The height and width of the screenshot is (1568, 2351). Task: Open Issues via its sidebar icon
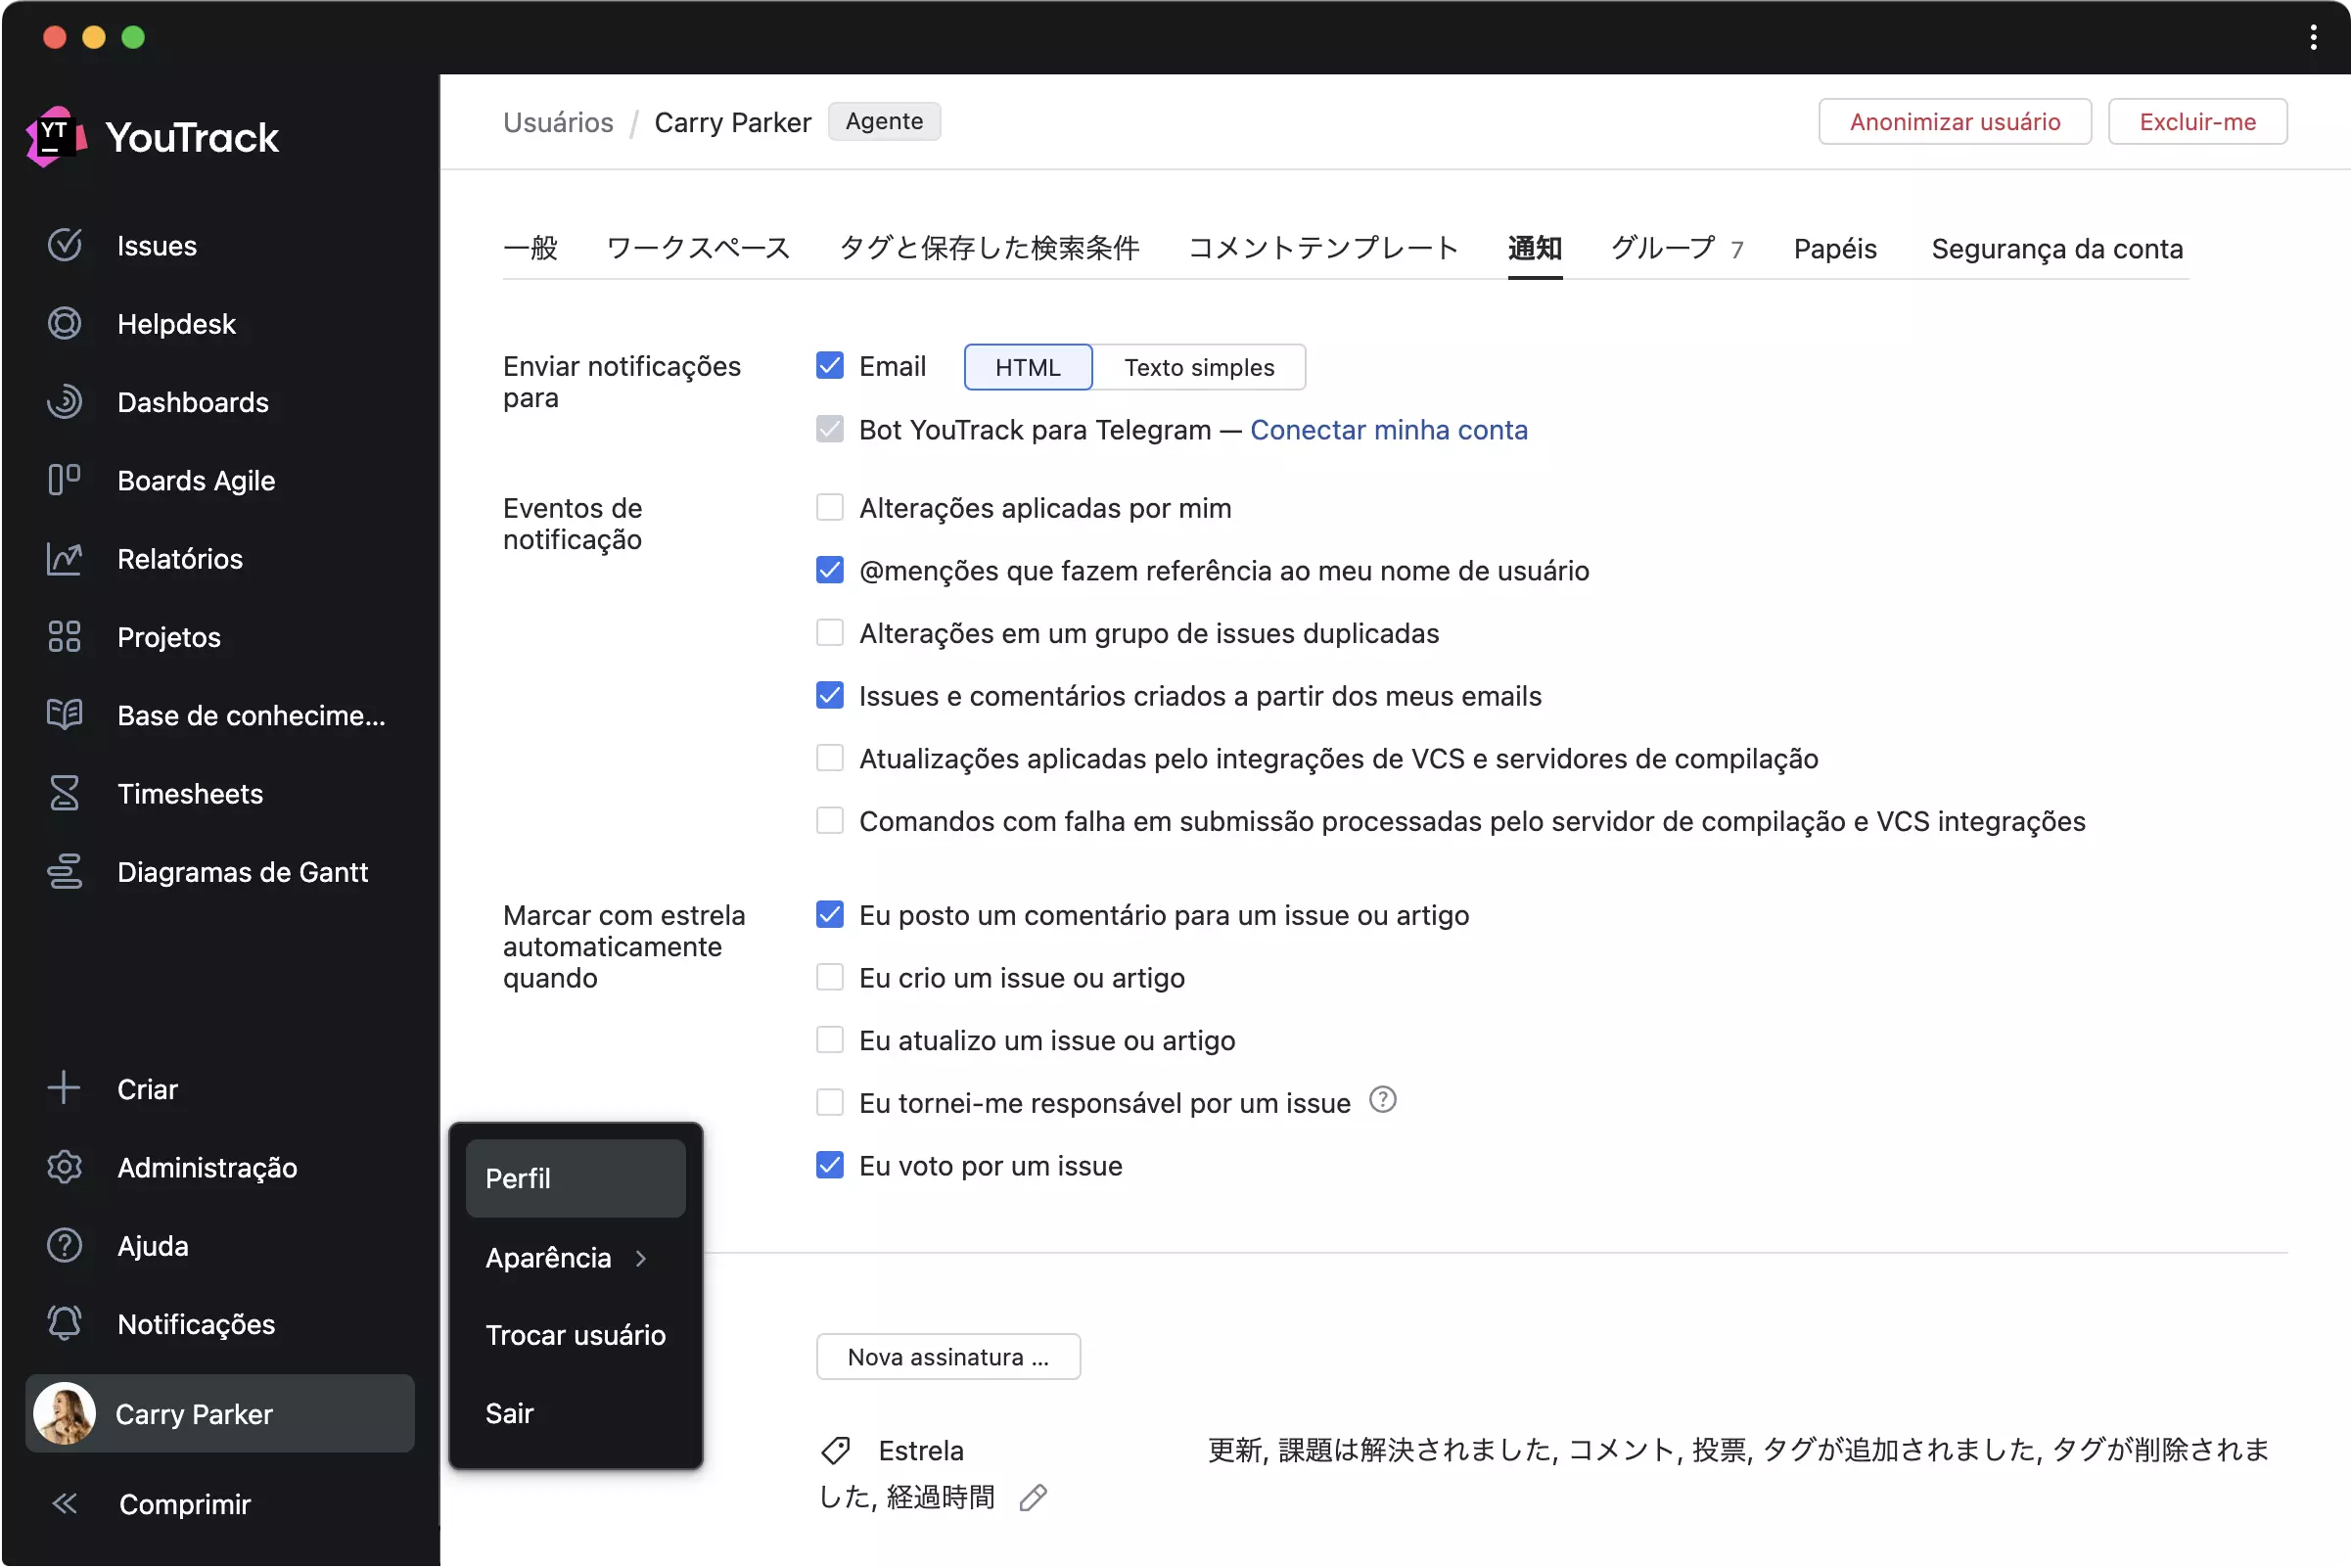pos(65,245)
